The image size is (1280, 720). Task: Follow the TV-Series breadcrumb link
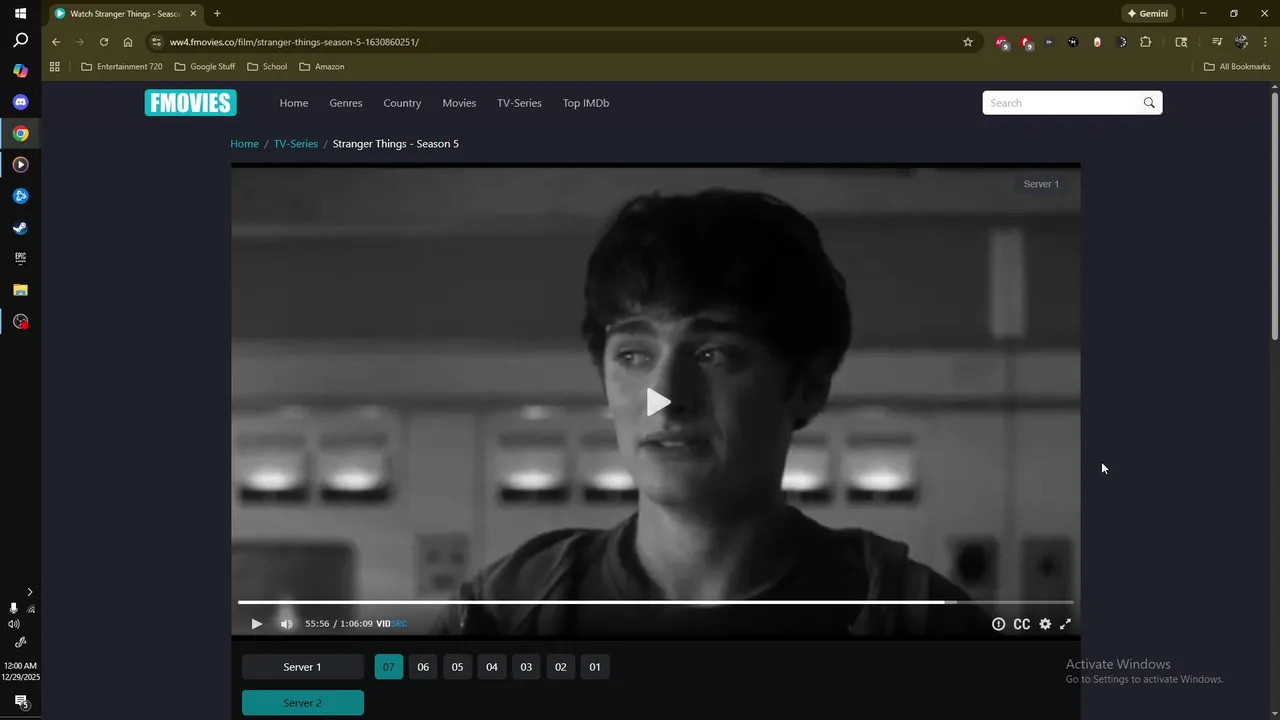point(296,144)
